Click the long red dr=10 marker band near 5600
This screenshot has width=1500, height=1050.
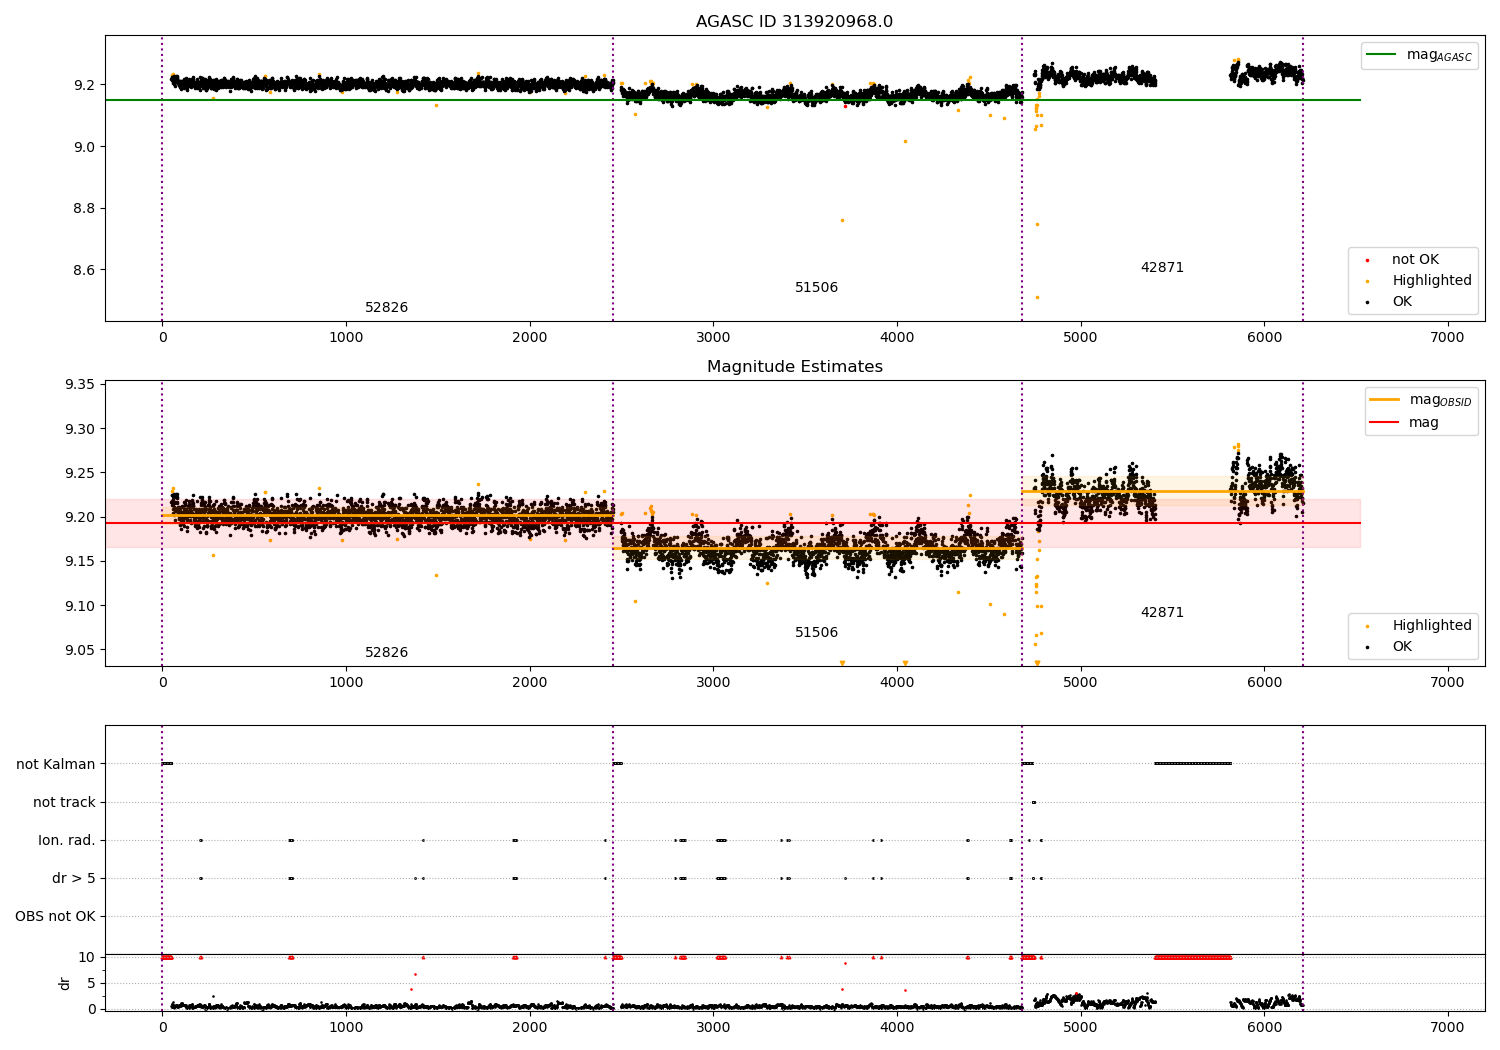pyautogui.click(x=1193, y=958)
